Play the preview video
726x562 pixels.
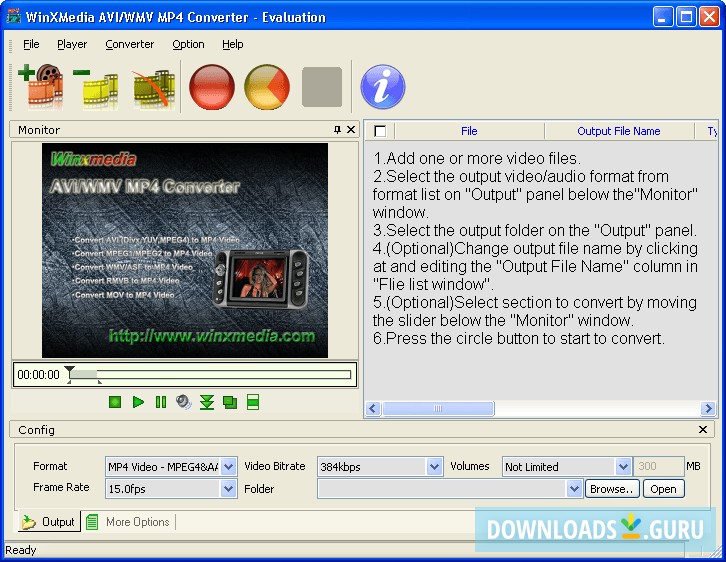click(x=138, y=402)
